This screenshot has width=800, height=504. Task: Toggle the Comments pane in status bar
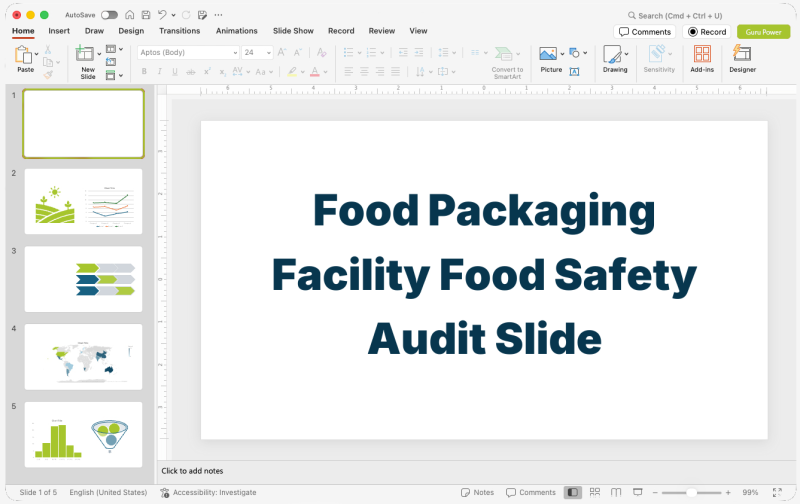(531, 492)
